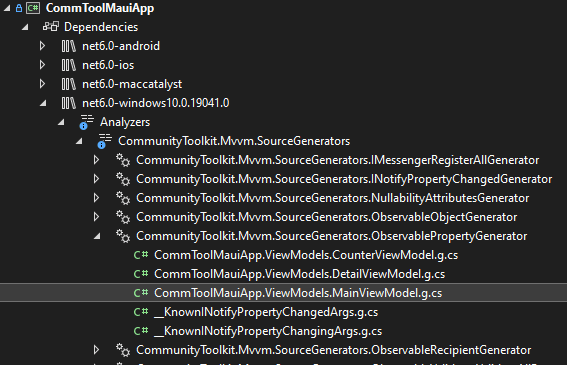The width and height of the screenshot is (567, 365).
Task: Click the gears icon of ObservablePropertyGenerator
Action: pyautogui.click(x=123, y=236)
